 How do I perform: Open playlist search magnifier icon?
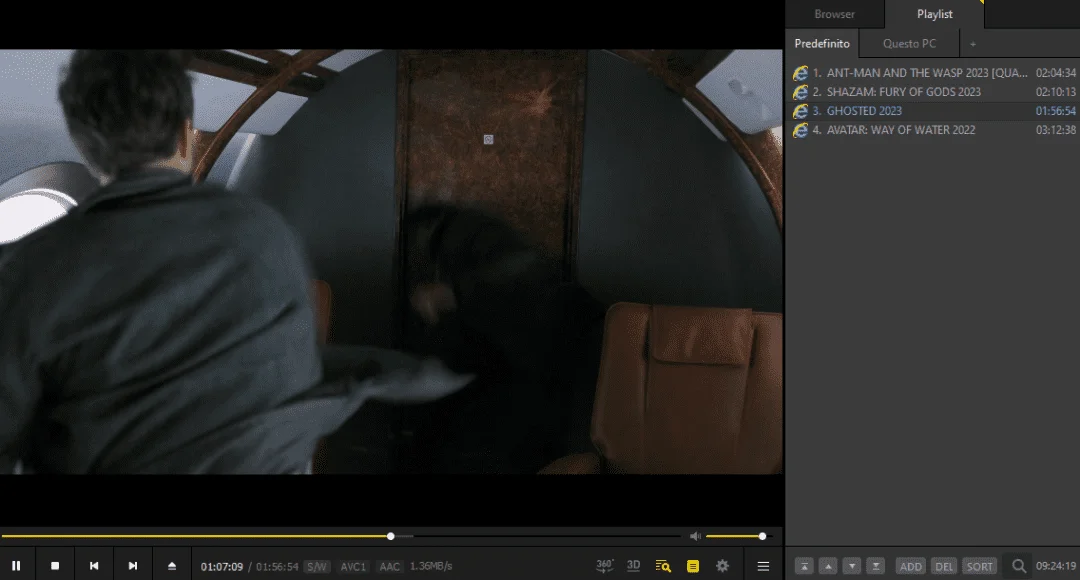[1019, 566]
